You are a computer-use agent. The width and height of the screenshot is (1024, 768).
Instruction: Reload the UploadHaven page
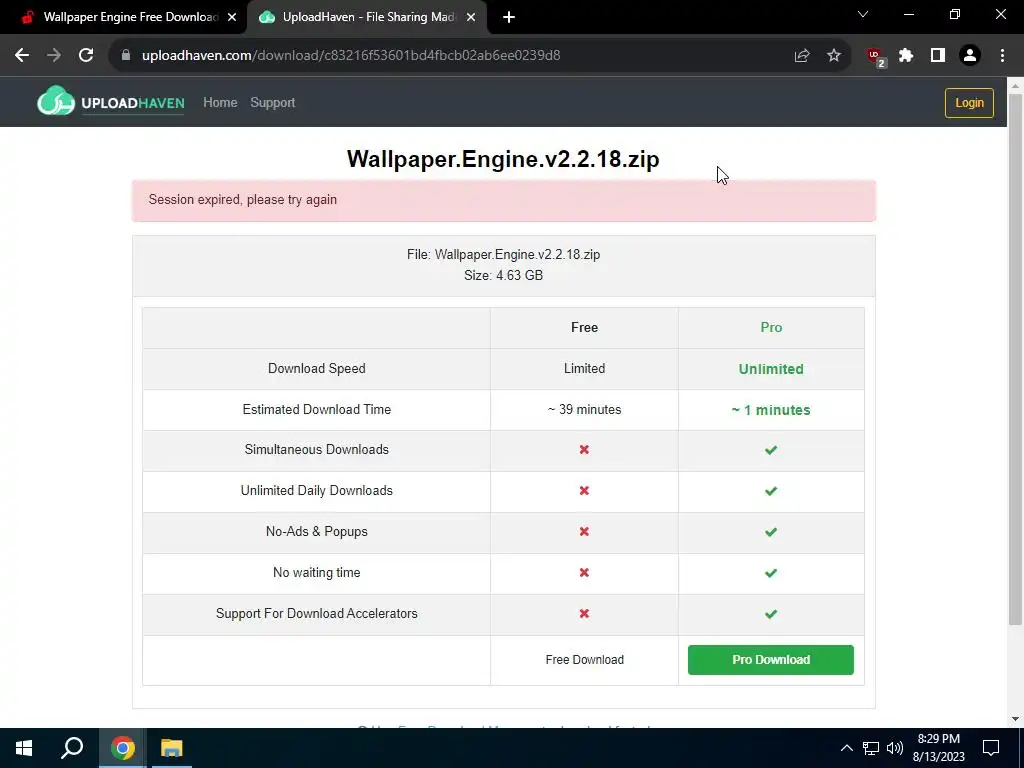(86, 56)
